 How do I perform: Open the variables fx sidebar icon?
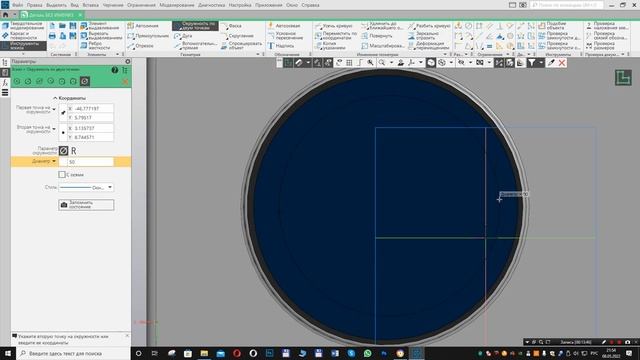(x=5, y=83)
